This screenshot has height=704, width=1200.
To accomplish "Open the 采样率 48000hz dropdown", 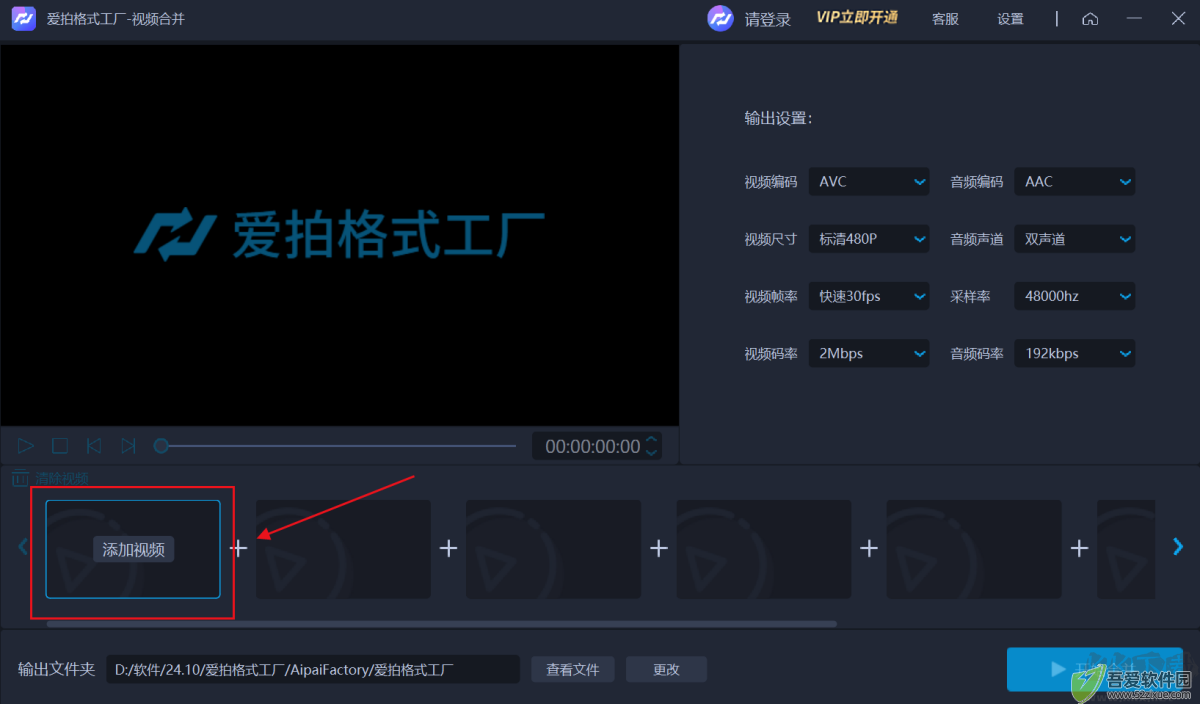I will click(1075, 296).
